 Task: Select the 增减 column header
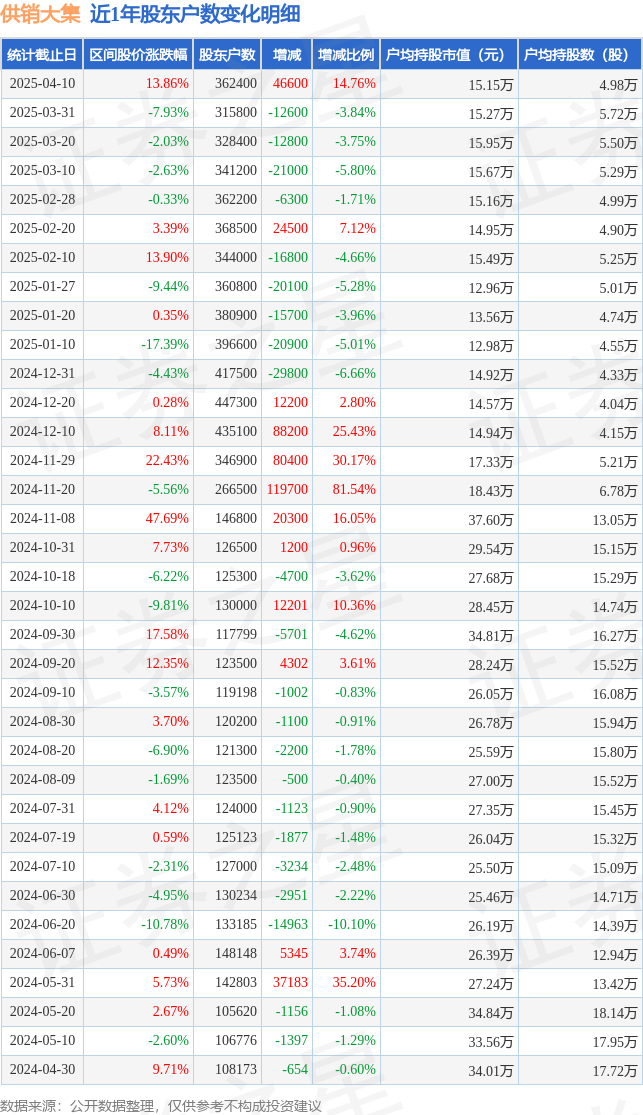pos(287,55)
